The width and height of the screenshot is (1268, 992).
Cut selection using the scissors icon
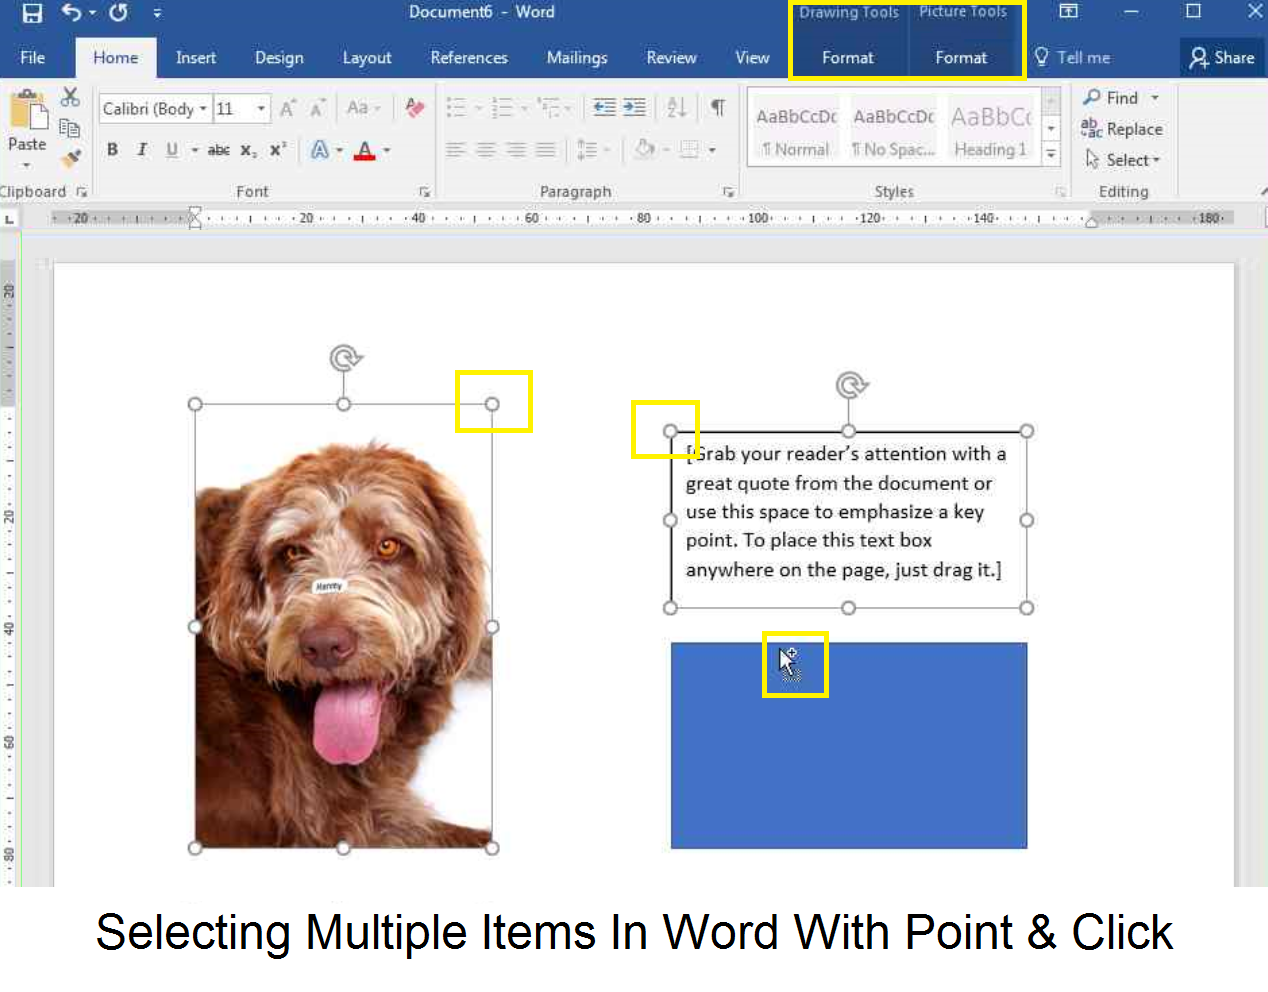[69, 97]
